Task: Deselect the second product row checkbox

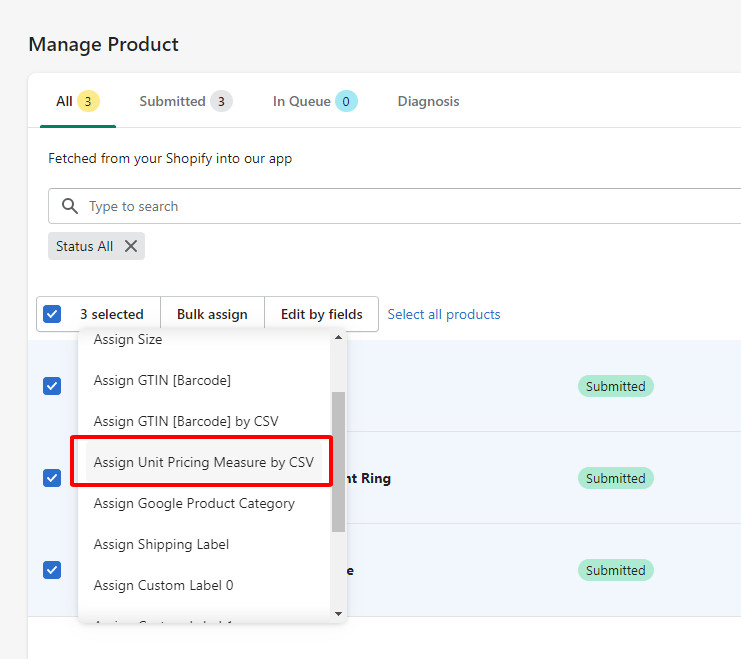Action: click(x=52, y=478)
